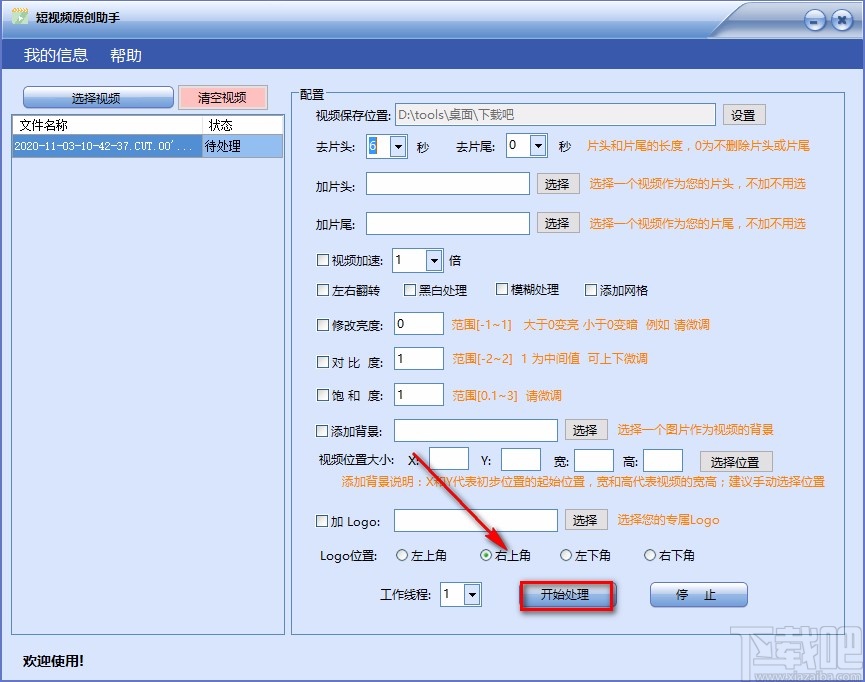Click the 待处理 status cell
Viewport: 865px width, 682px height.
(243, 146)
